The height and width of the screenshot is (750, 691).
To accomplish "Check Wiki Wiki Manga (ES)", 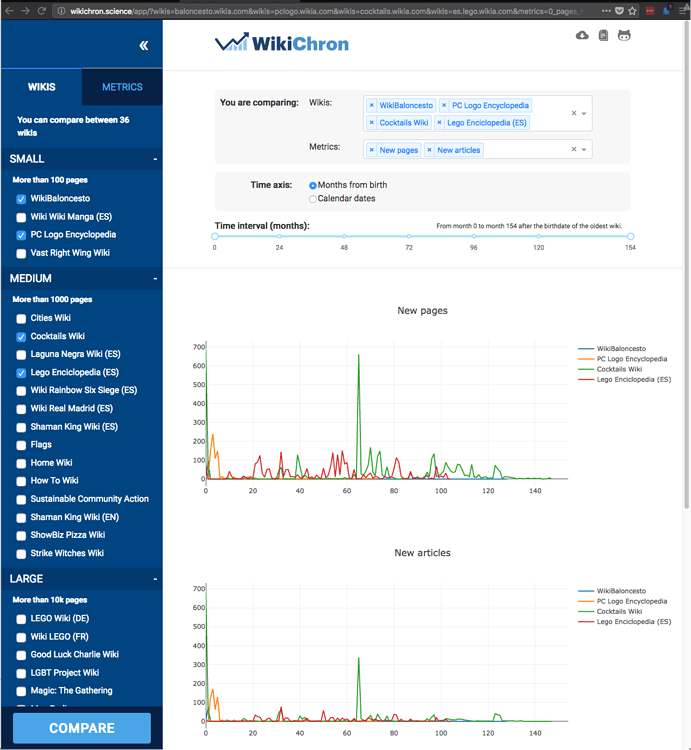I will [x=21, y=217].
